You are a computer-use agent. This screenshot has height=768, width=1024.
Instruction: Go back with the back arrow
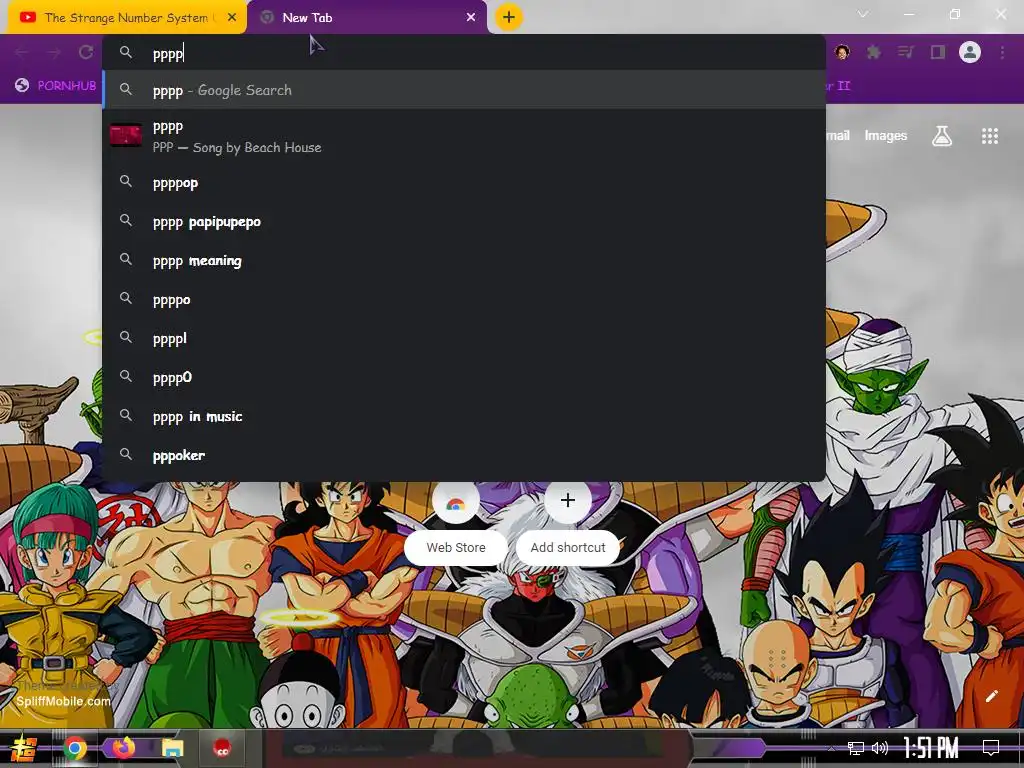(x=22, y=52)
